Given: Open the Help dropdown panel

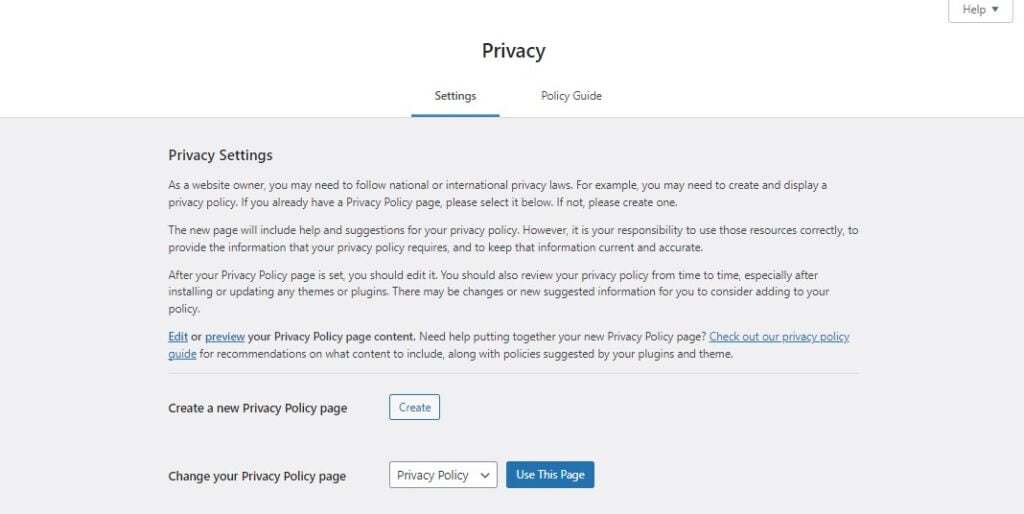Looking at the screenshot, I should click(980, 10).
